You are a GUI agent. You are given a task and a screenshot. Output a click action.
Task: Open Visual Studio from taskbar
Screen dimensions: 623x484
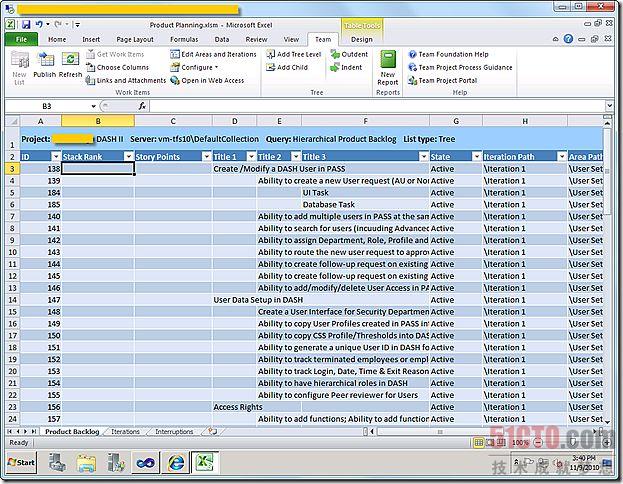click(145, 463)
